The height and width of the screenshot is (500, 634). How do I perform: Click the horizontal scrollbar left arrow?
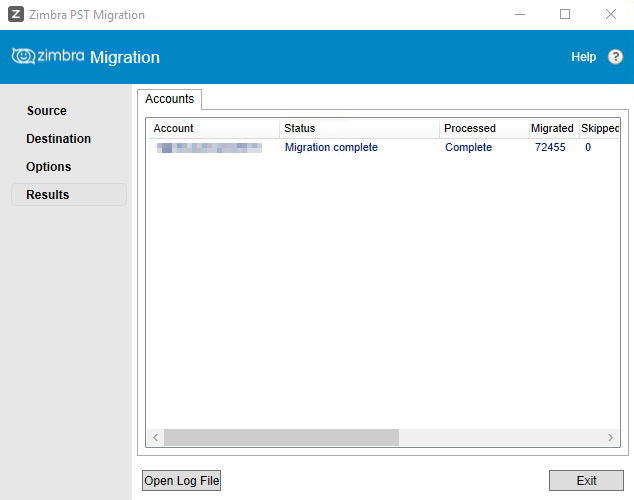tap(156, 437)
